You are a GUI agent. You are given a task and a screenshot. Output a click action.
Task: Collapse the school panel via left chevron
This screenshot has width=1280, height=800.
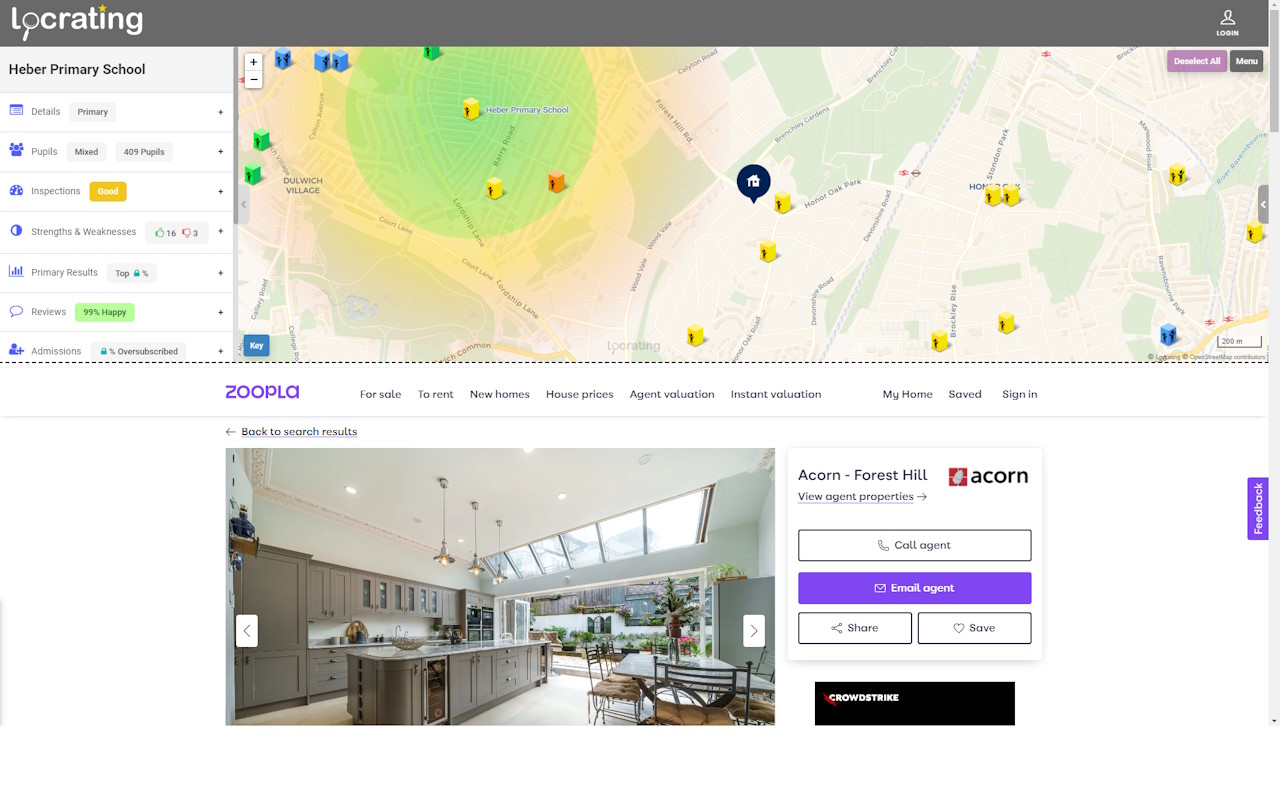[243, 203]
